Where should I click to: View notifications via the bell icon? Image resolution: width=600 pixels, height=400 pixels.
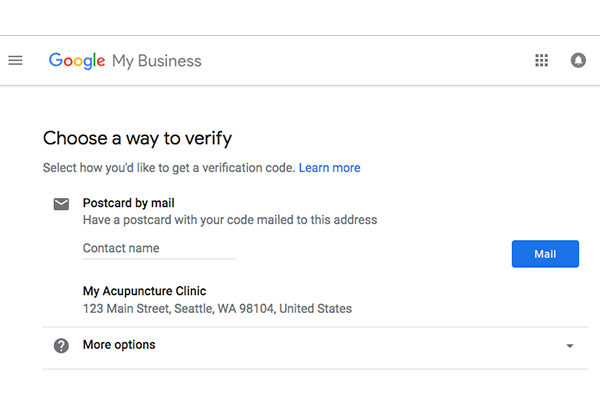click(x=578, y=61)
